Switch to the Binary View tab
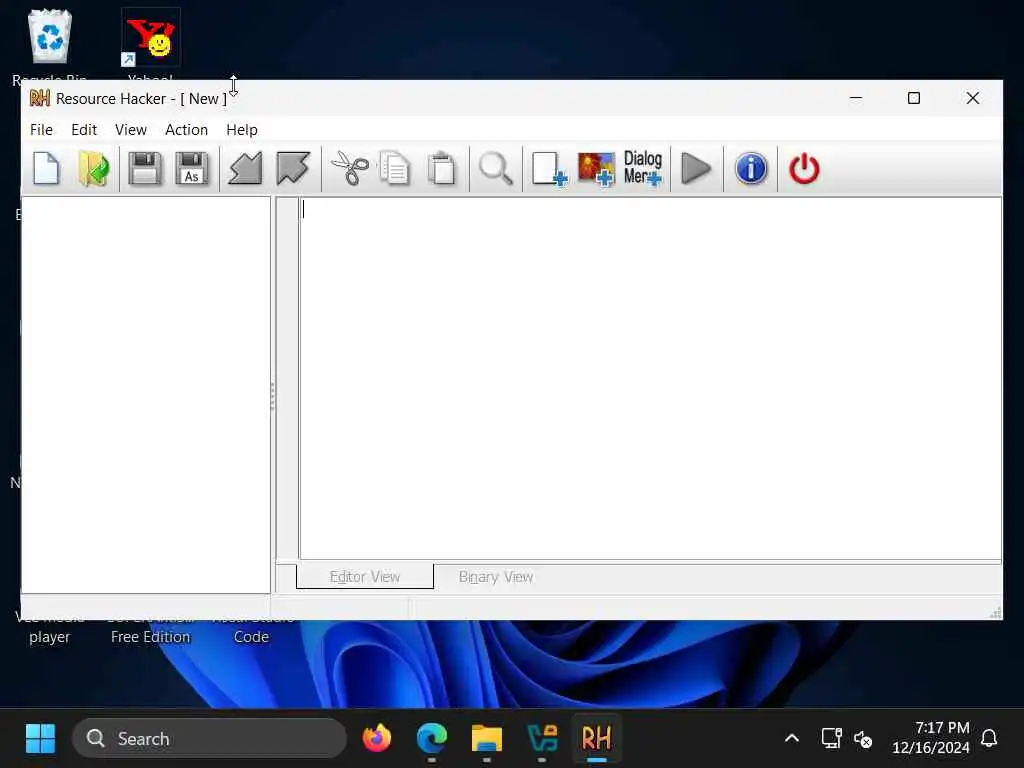 (496, 577)
